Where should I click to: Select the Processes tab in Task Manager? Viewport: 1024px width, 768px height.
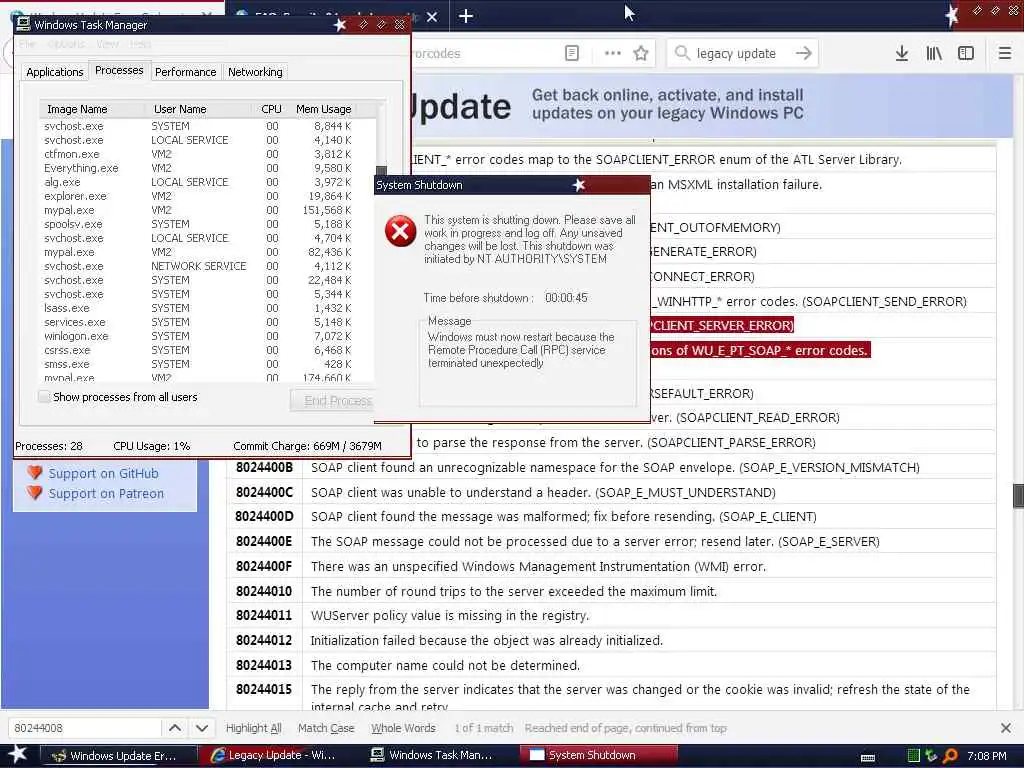pos(119,71)
